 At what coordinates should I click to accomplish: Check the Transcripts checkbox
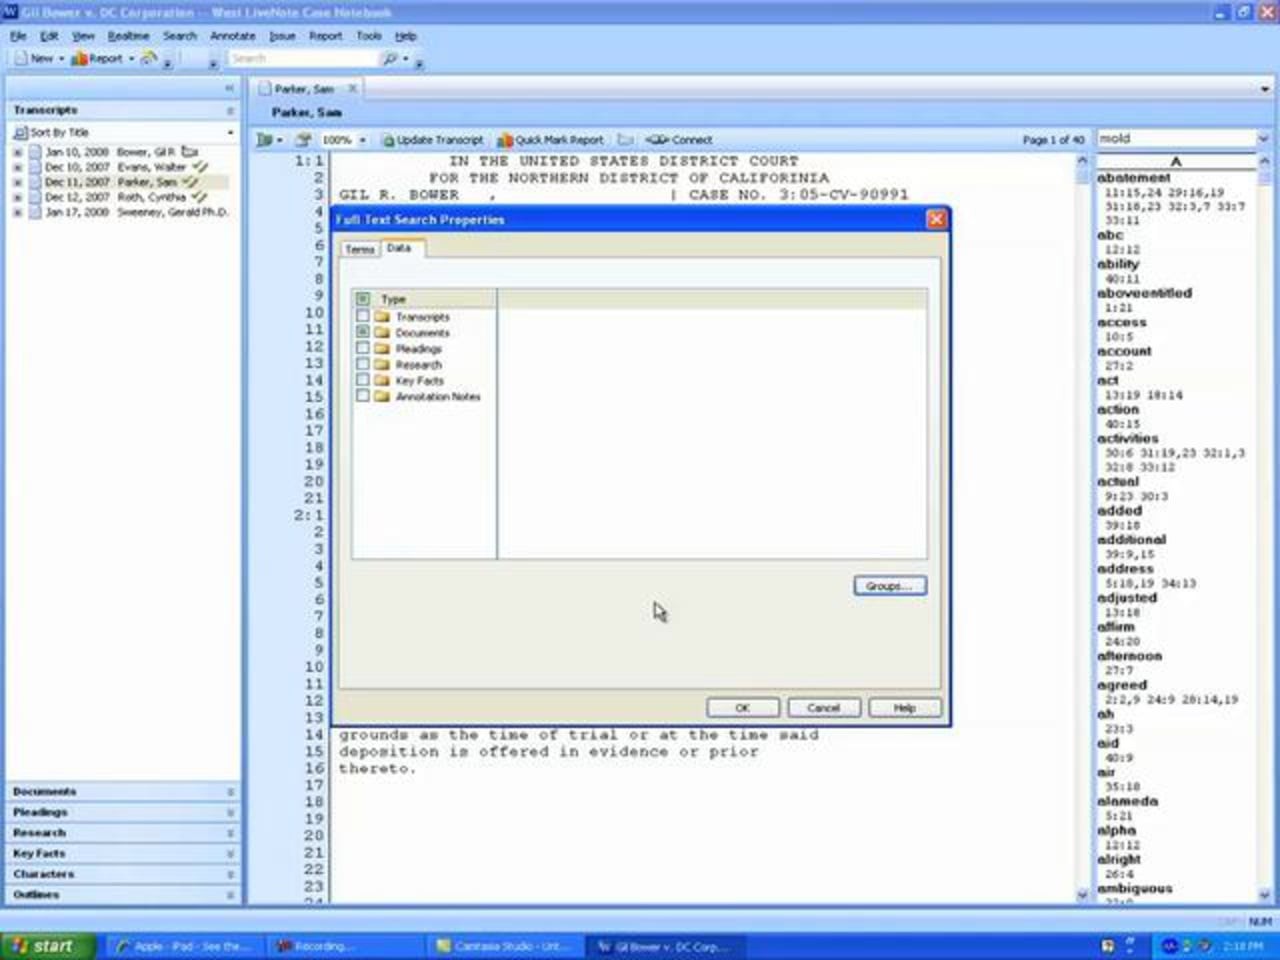(x=363, y=316)
